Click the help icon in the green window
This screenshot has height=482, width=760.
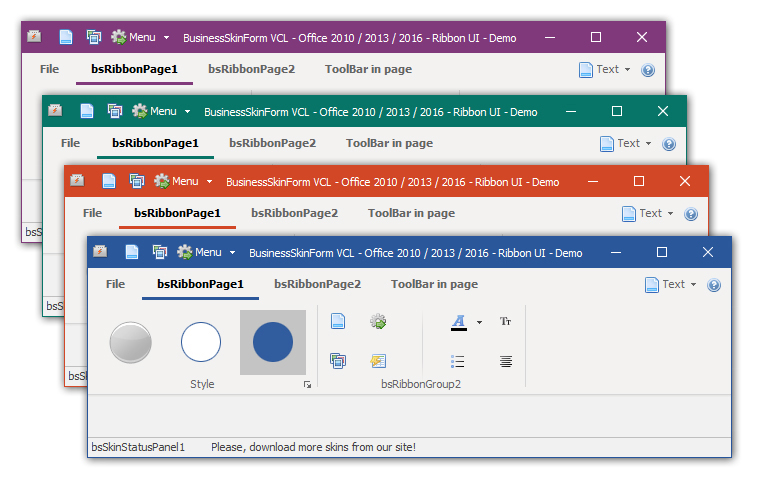pos(669,144)
